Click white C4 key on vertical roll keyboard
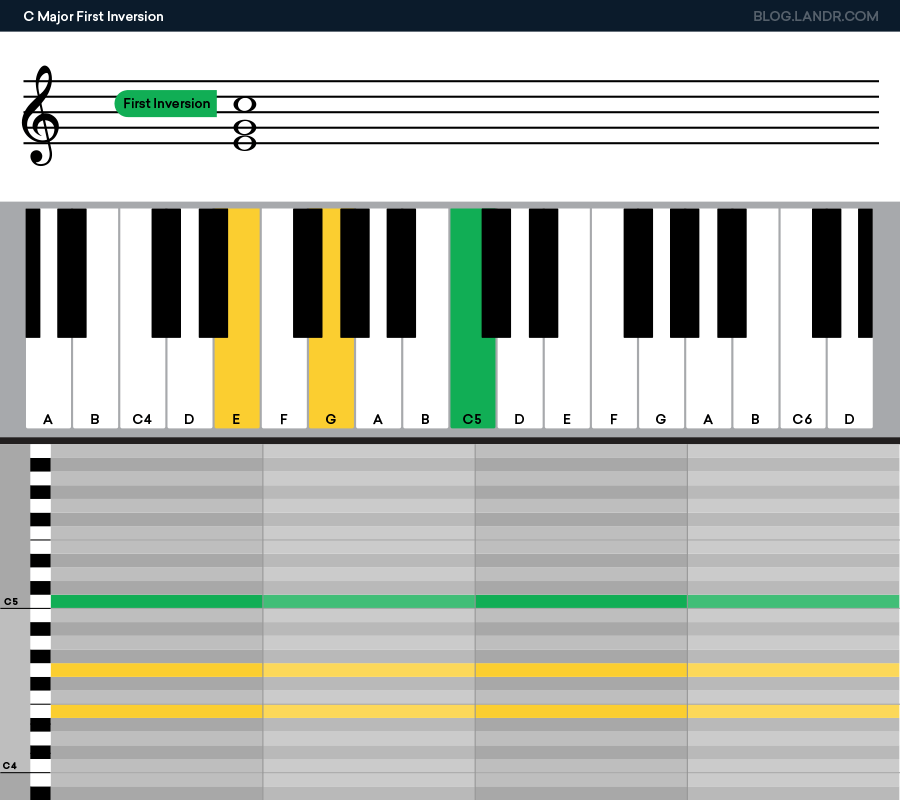The width and height of the screenshot is (900, 800). (x=40, y=766)
